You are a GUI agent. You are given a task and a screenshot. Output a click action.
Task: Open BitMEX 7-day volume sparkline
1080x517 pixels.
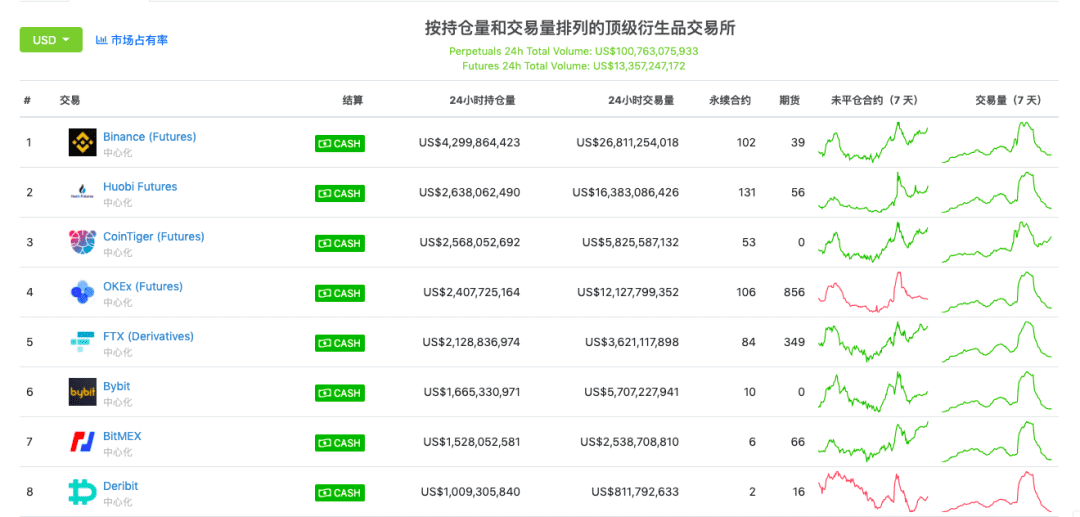click(x=997, y=442)
